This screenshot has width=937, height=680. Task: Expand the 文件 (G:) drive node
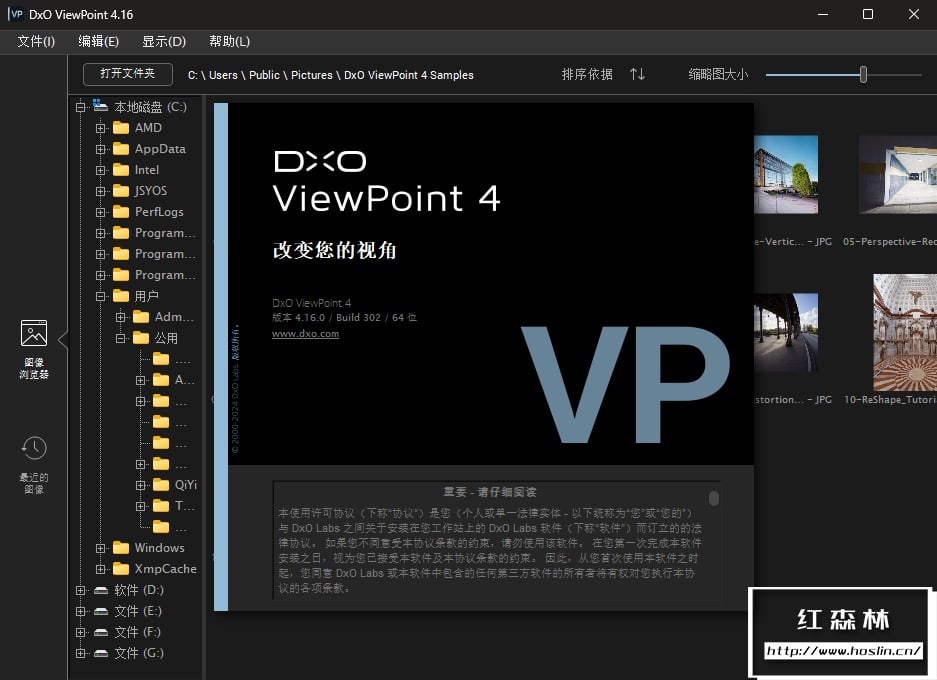click(81, 653)
